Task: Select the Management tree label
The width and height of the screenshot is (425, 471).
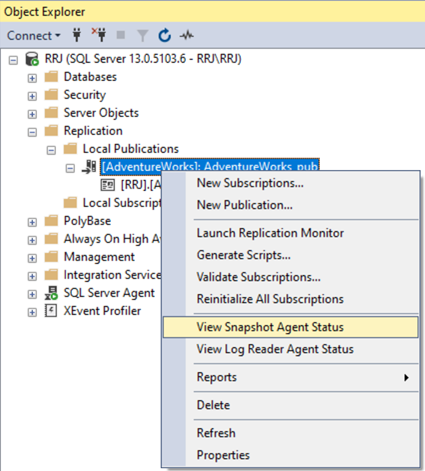Action: tap(99, 257)
